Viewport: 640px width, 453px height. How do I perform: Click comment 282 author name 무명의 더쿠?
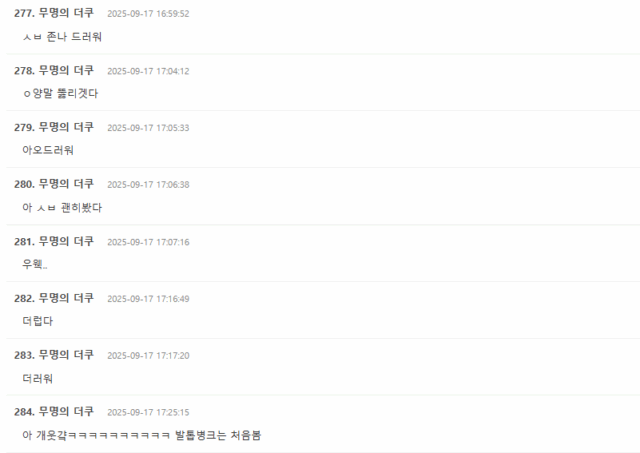[x=66, y=298]
